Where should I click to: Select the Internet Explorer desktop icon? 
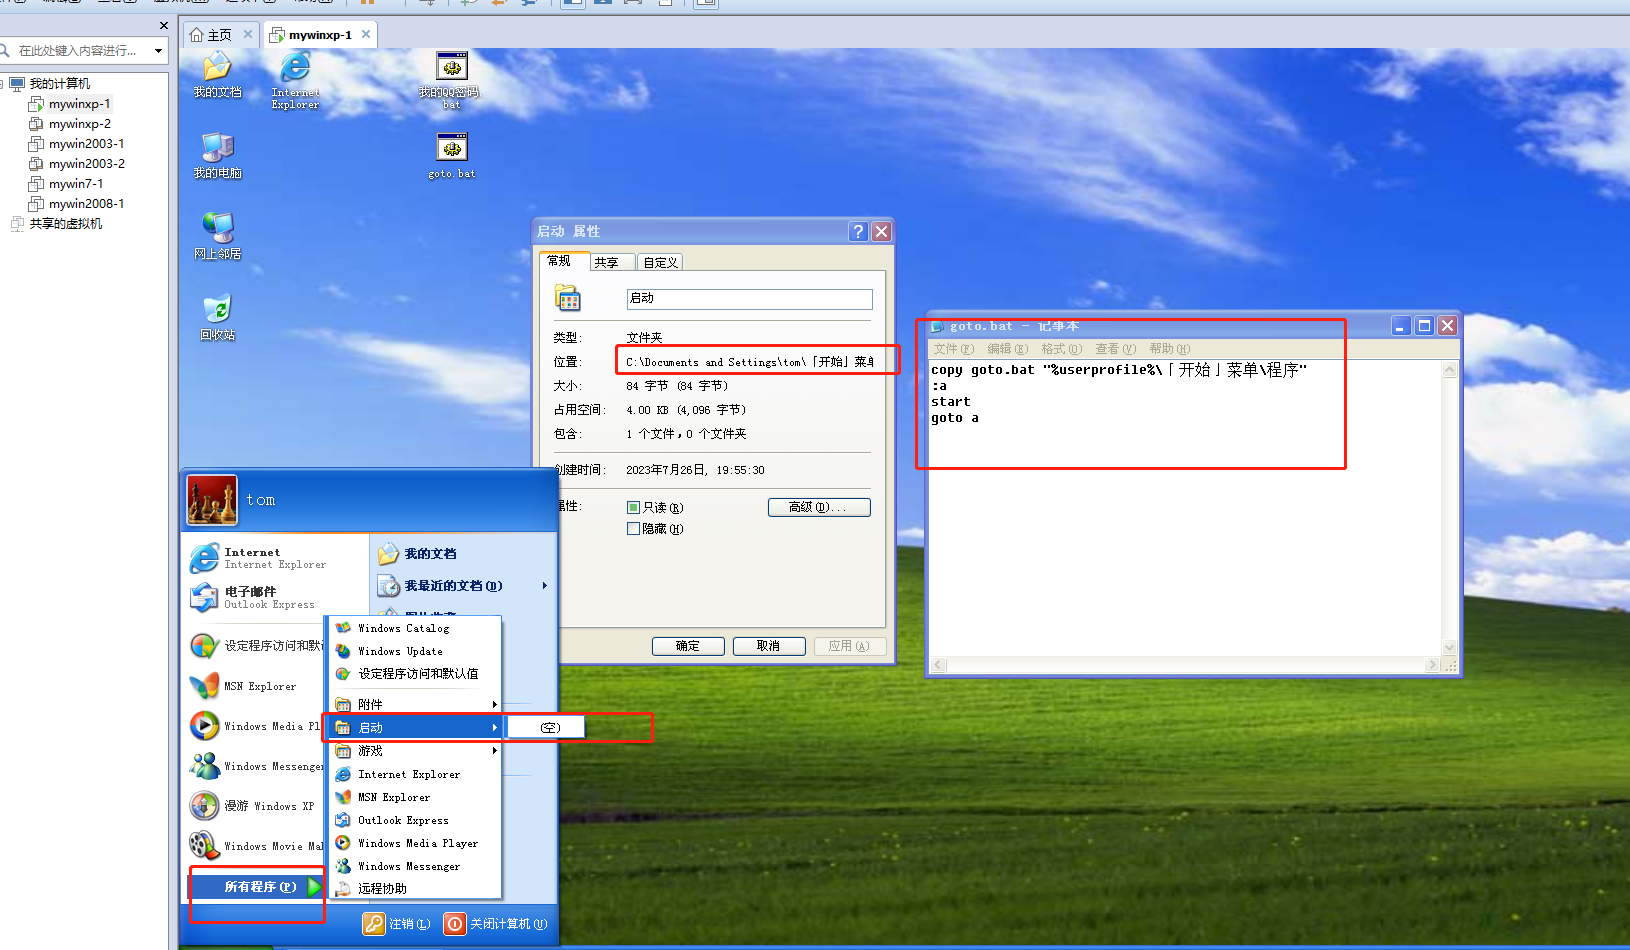[295, 80]
